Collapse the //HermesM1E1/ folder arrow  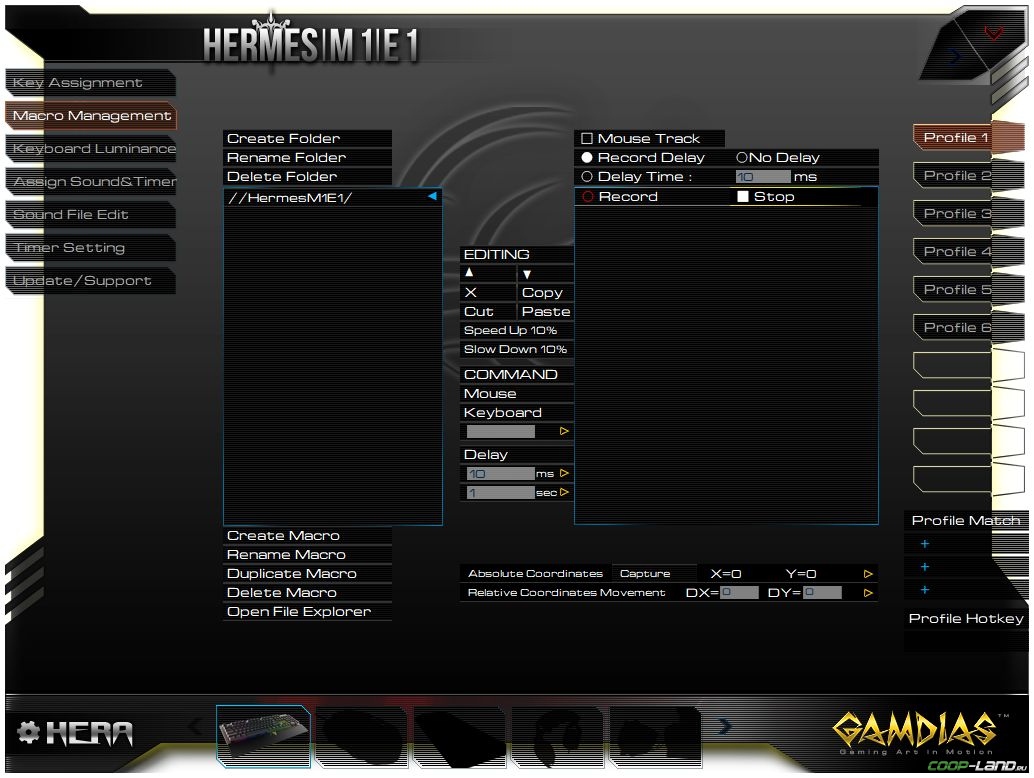432,196
